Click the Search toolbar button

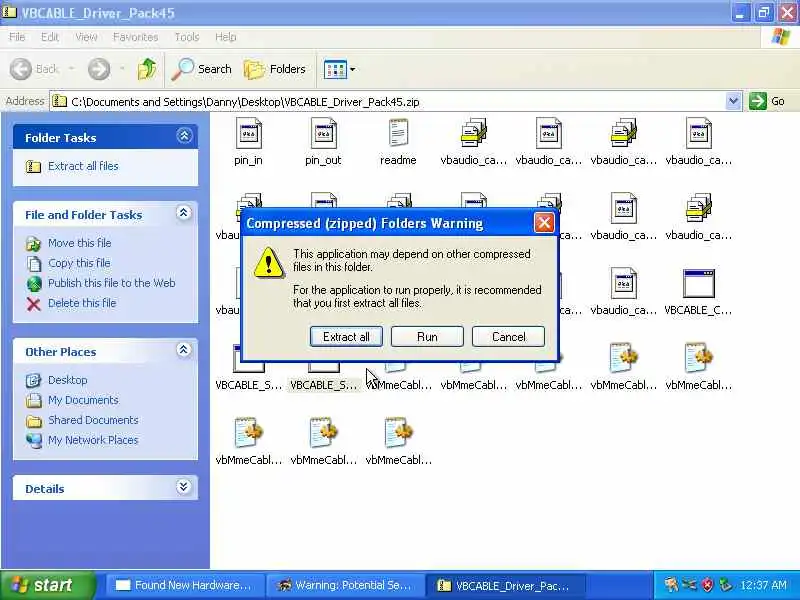[x=202, y=69]
